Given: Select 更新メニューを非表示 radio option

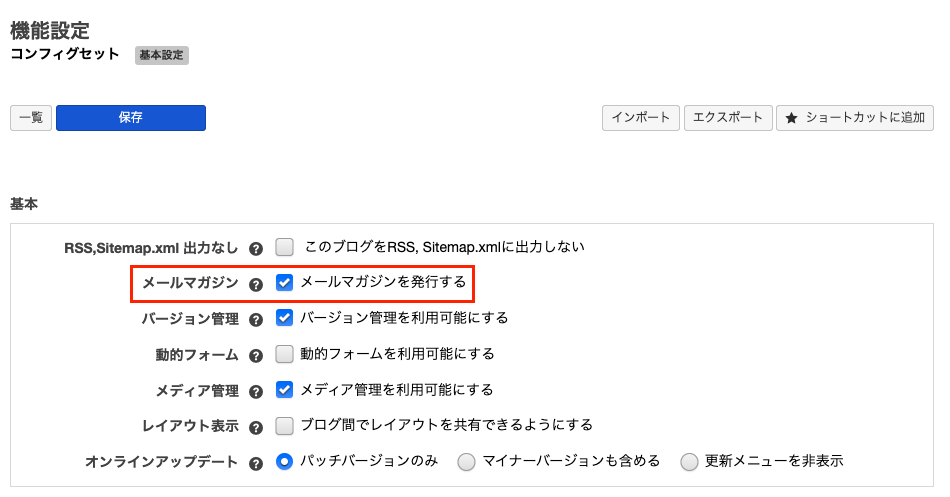Looking at the screenshot, I should [x=689, y=462].
